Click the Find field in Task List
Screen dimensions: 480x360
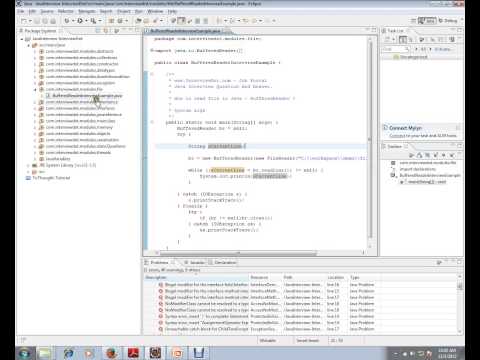[x=395, y=49]
